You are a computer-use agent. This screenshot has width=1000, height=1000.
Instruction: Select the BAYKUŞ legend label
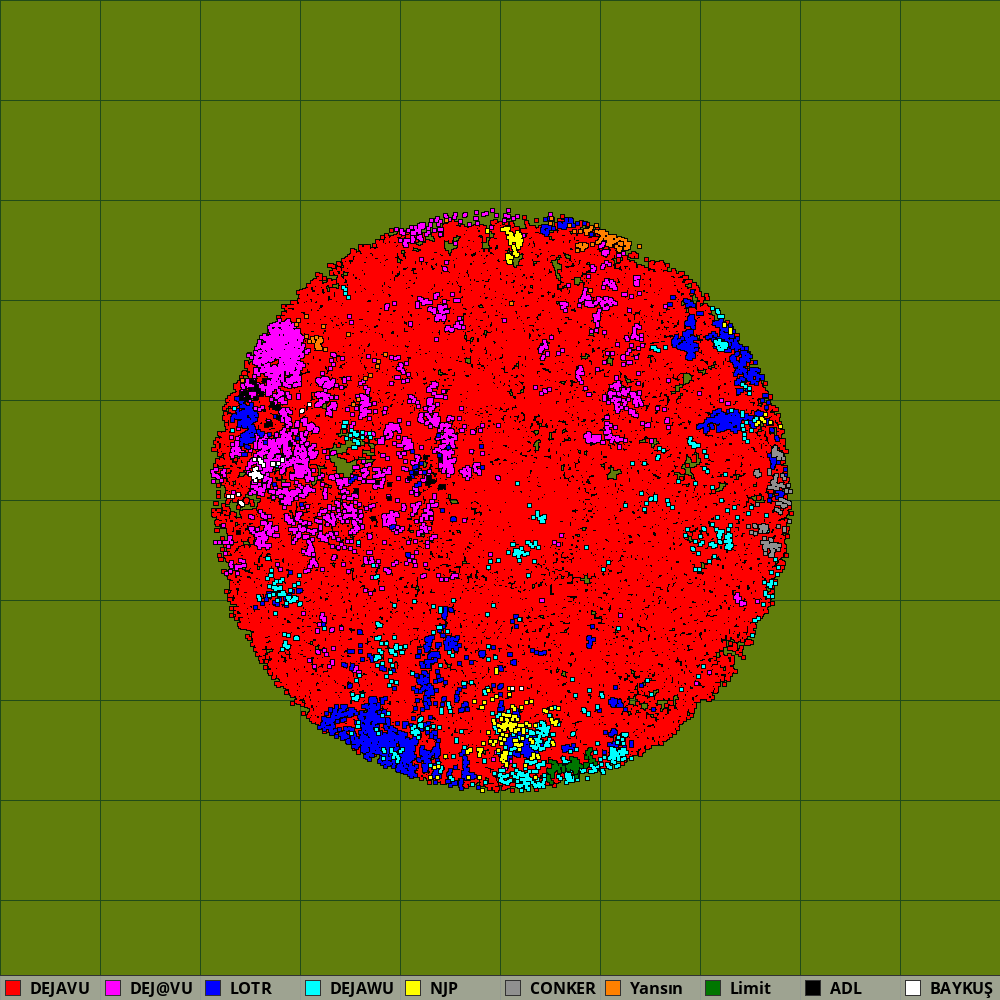tap(961, 989)
